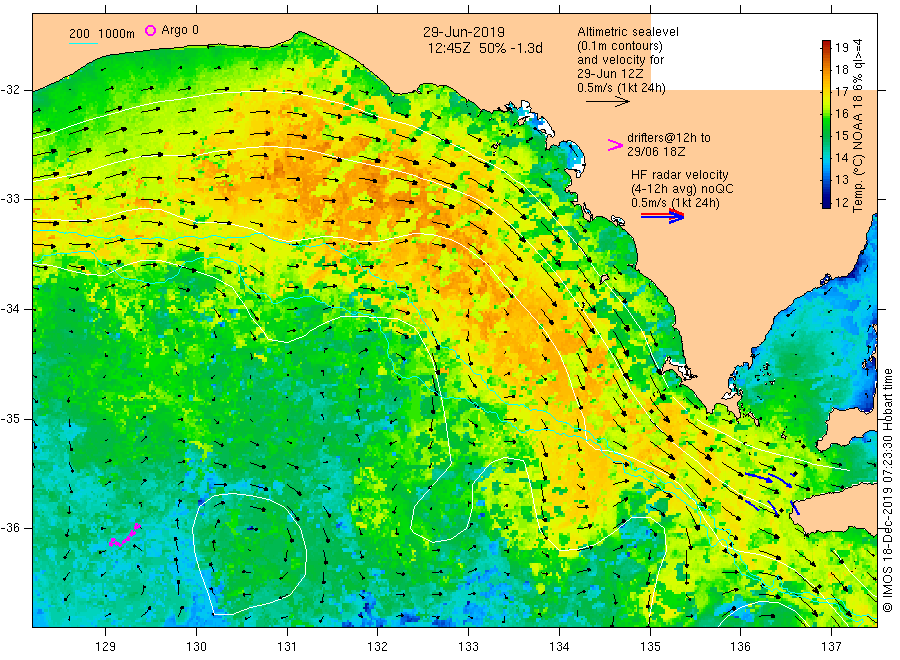
Task: Click the '200 1000m' depth label
Action: point(102,34)
